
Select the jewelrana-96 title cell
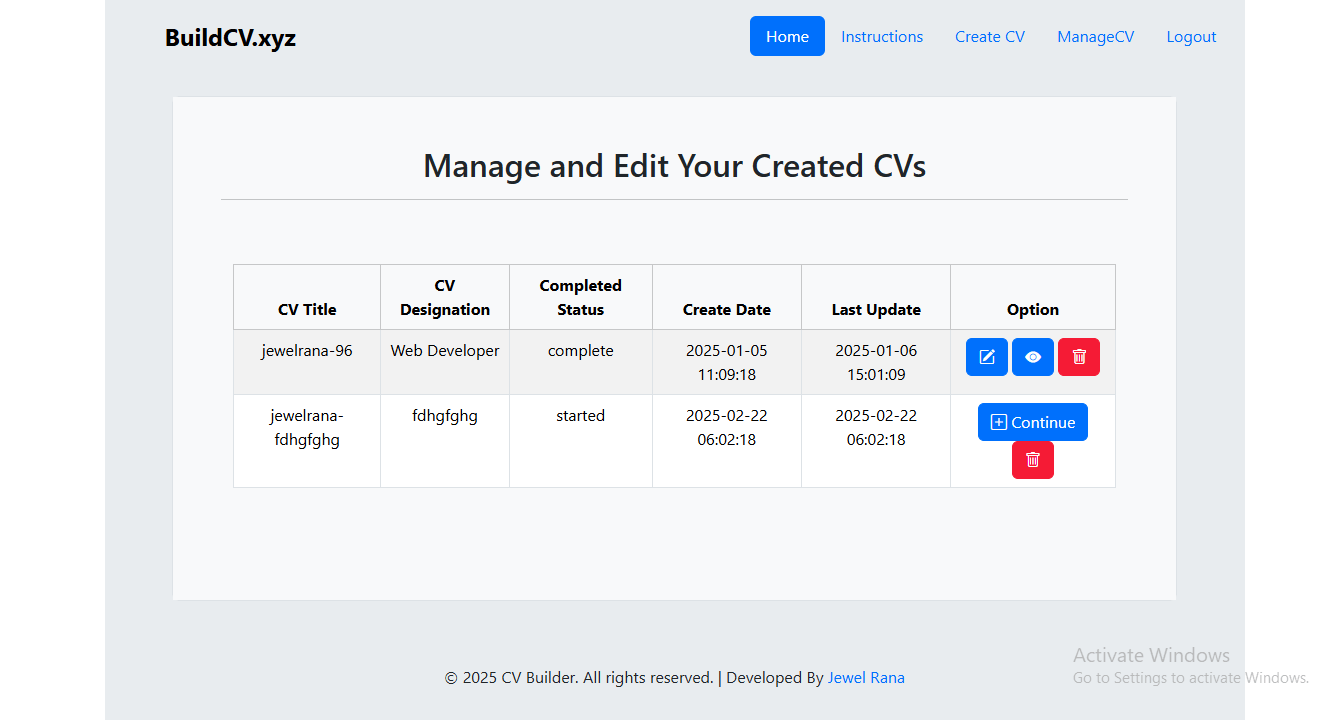click(307, 351)
